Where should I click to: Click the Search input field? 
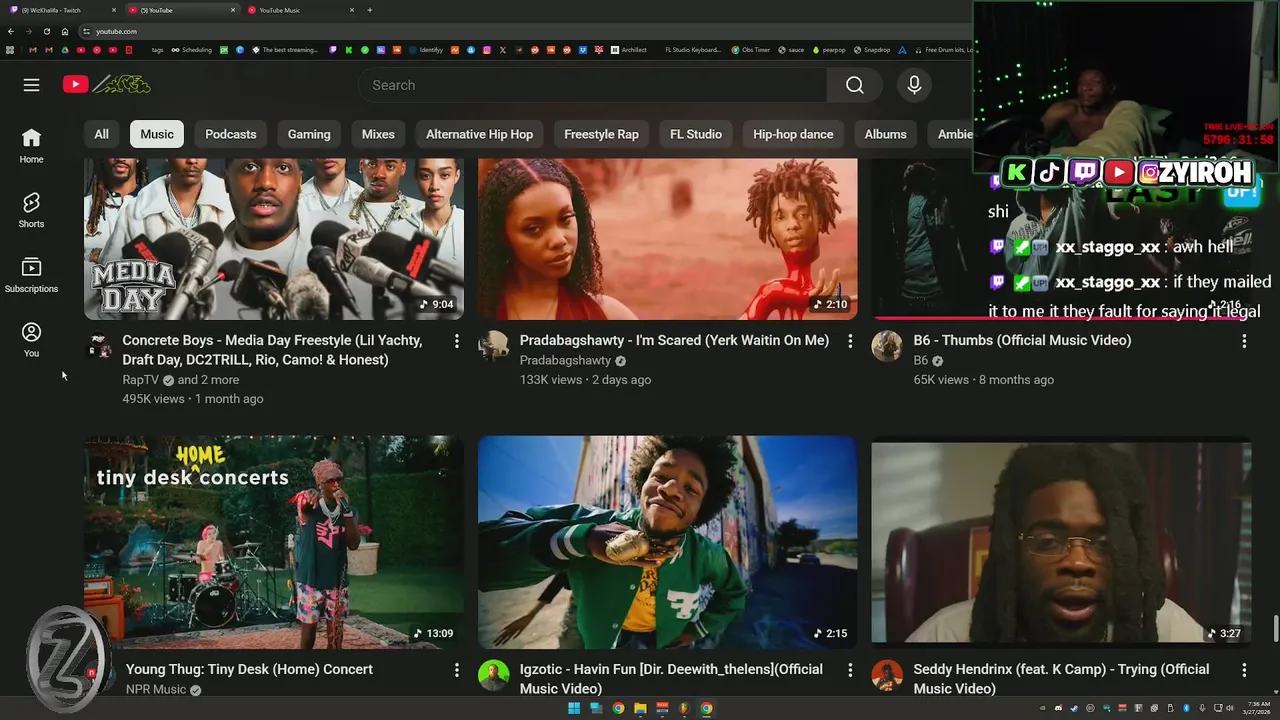click(x=592, y=85)
